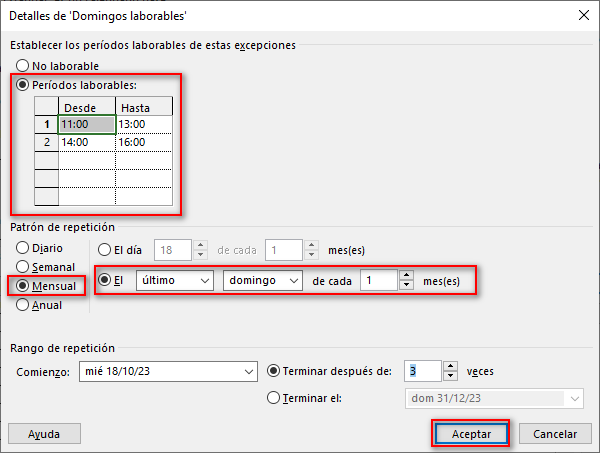Choose the 'Períodos laborables' radio option
Image resolution: width=600 pixels, height=453 pixels.
tap(23, 85)
